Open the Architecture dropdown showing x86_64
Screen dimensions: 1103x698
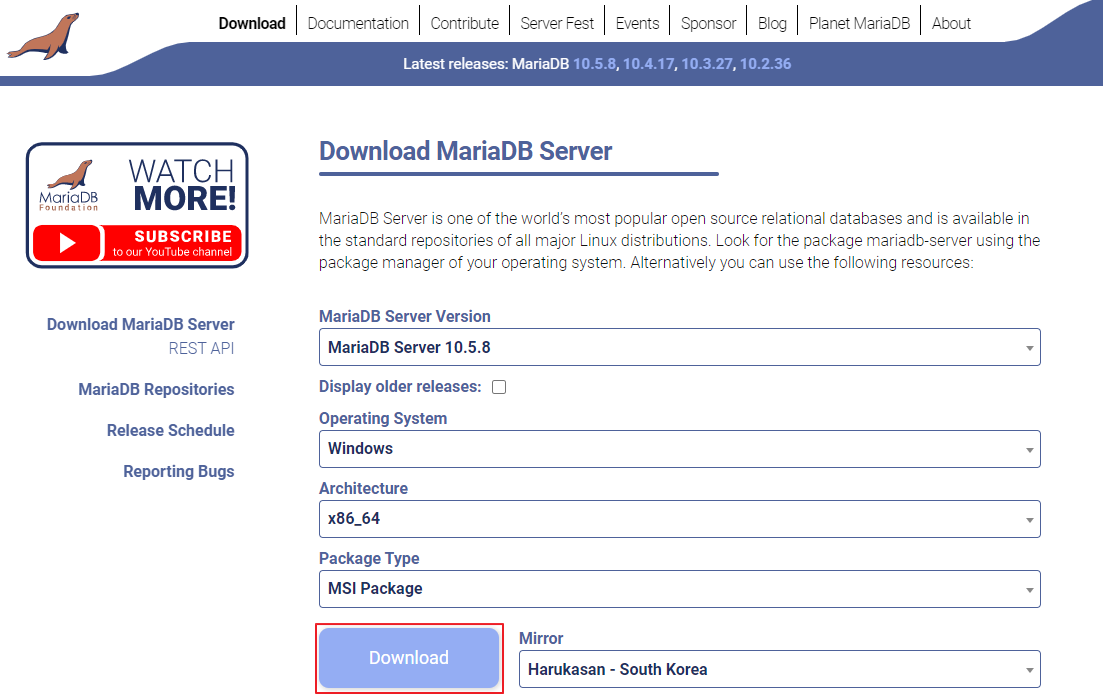[680, 519]
